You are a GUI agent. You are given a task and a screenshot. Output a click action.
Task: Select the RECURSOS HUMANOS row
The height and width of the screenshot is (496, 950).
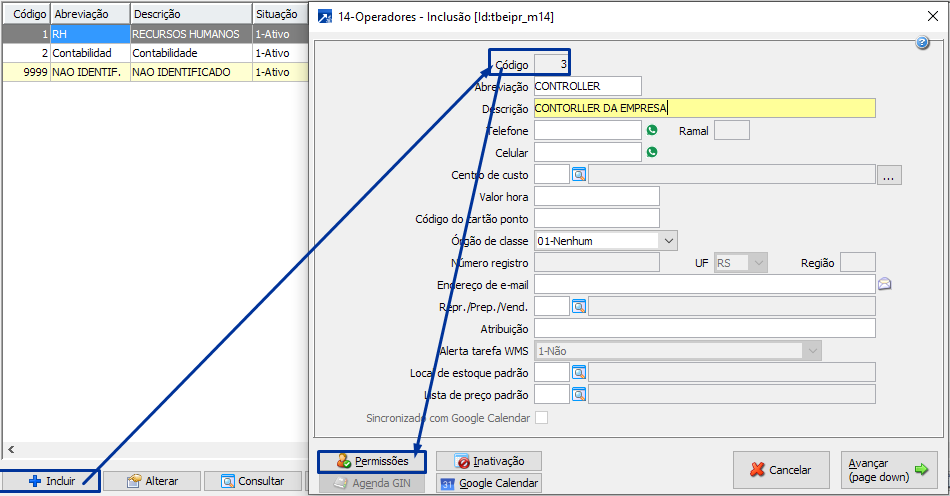pyautogui.click(x=155, y=34)
